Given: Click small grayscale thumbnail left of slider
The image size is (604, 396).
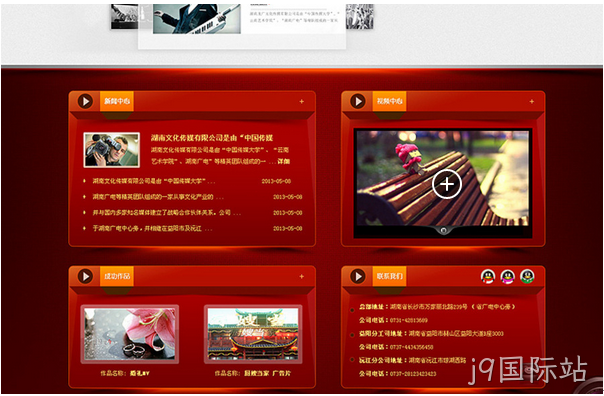Looking at the screenshot, I should pyautogui.click(x=124, y=17).
